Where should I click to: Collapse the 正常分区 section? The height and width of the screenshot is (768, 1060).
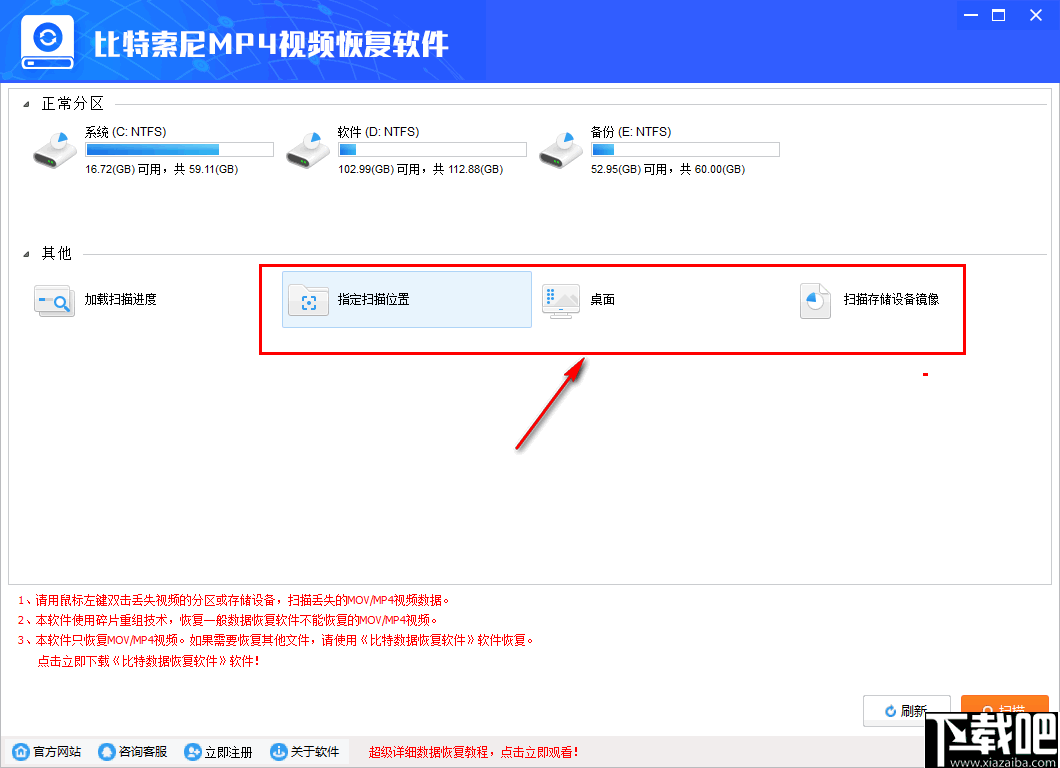(26, 104)
